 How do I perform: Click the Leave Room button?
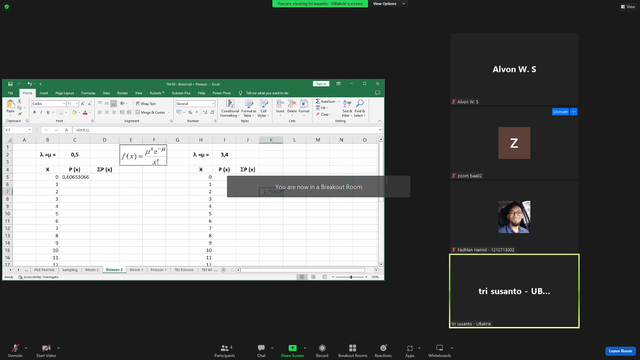[620, 351]
